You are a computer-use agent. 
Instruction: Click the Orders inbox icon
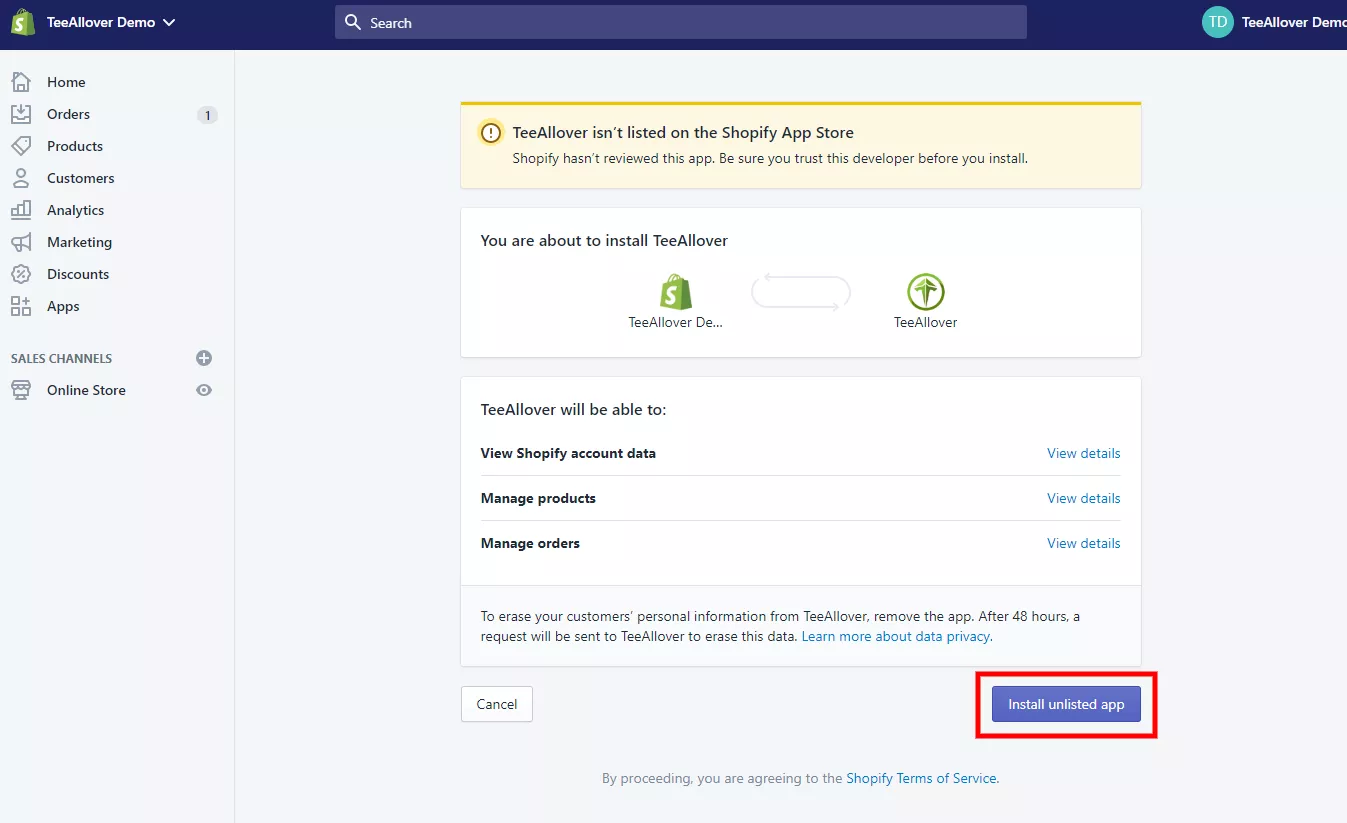tap(21, 114)
